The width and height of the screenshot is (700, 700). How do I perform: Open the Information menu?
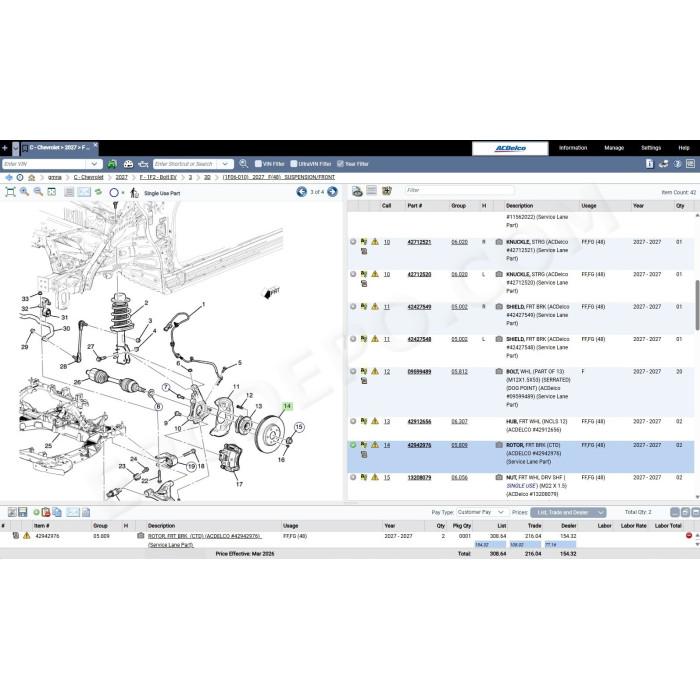tap(573, 148)
